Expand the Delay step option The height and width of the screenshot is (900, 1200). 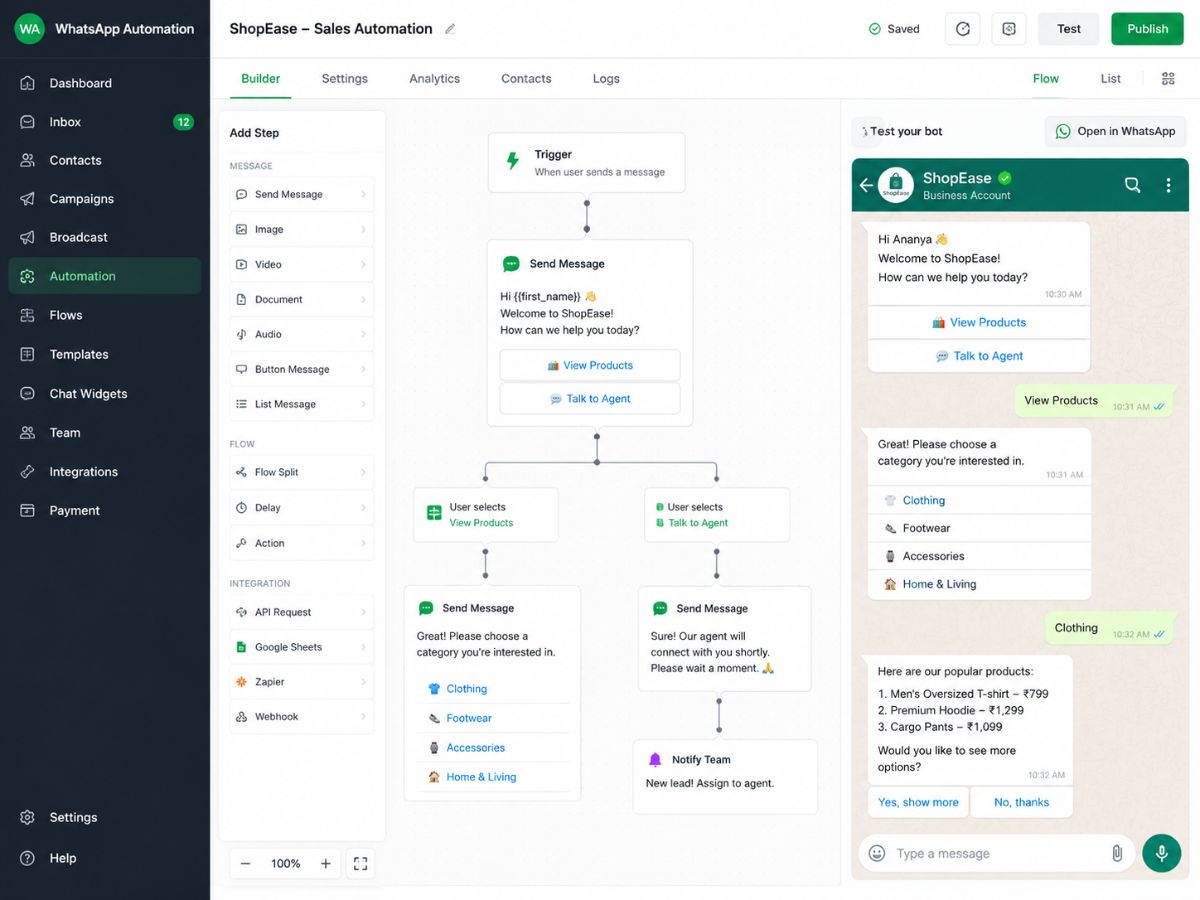coord(302,508)
